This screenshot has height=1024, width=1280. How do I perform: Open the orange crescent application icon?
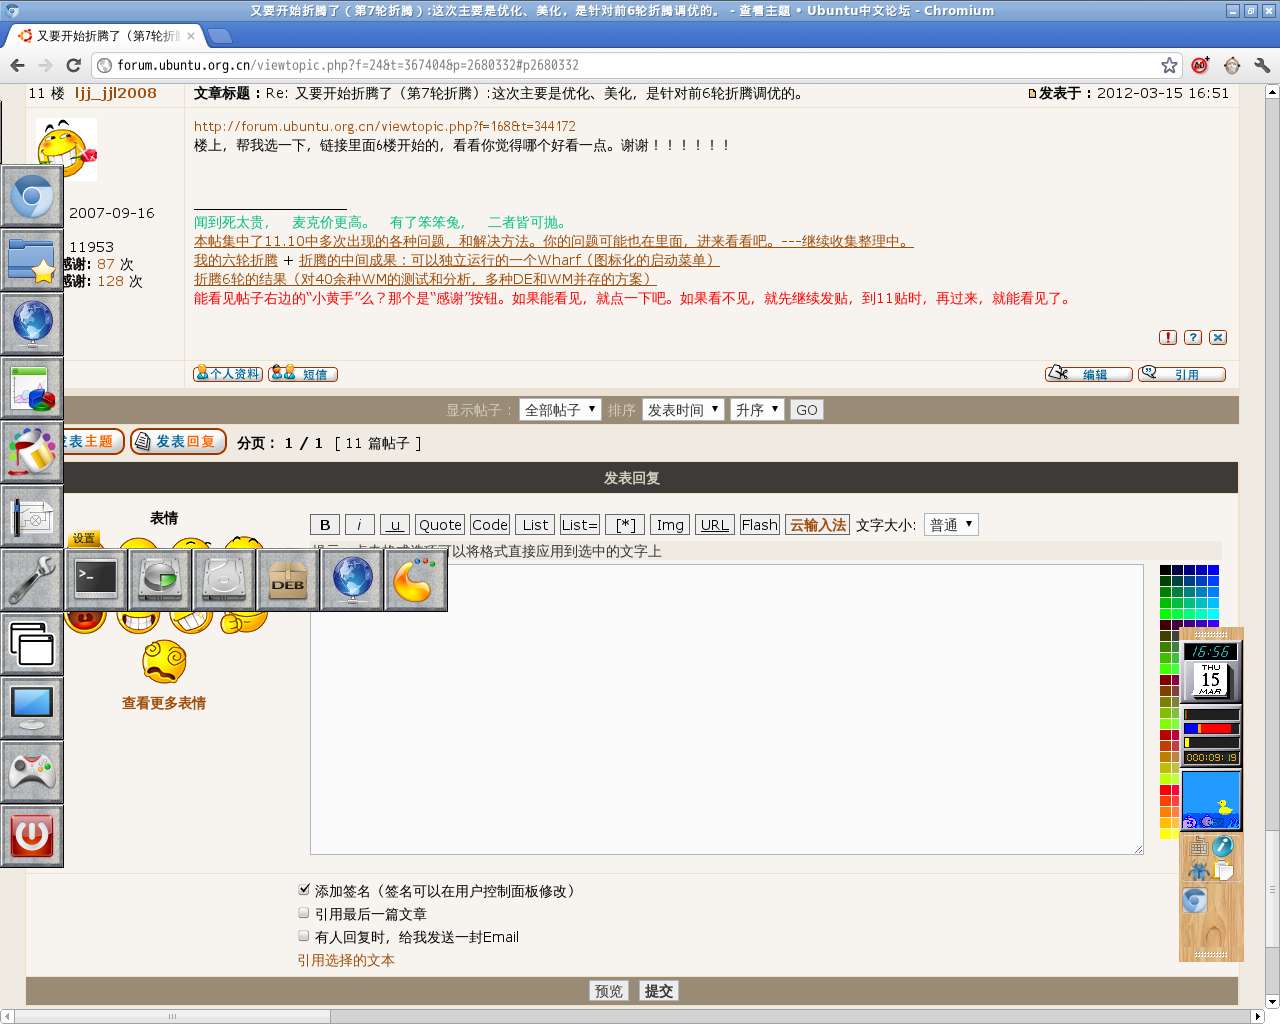416,580
